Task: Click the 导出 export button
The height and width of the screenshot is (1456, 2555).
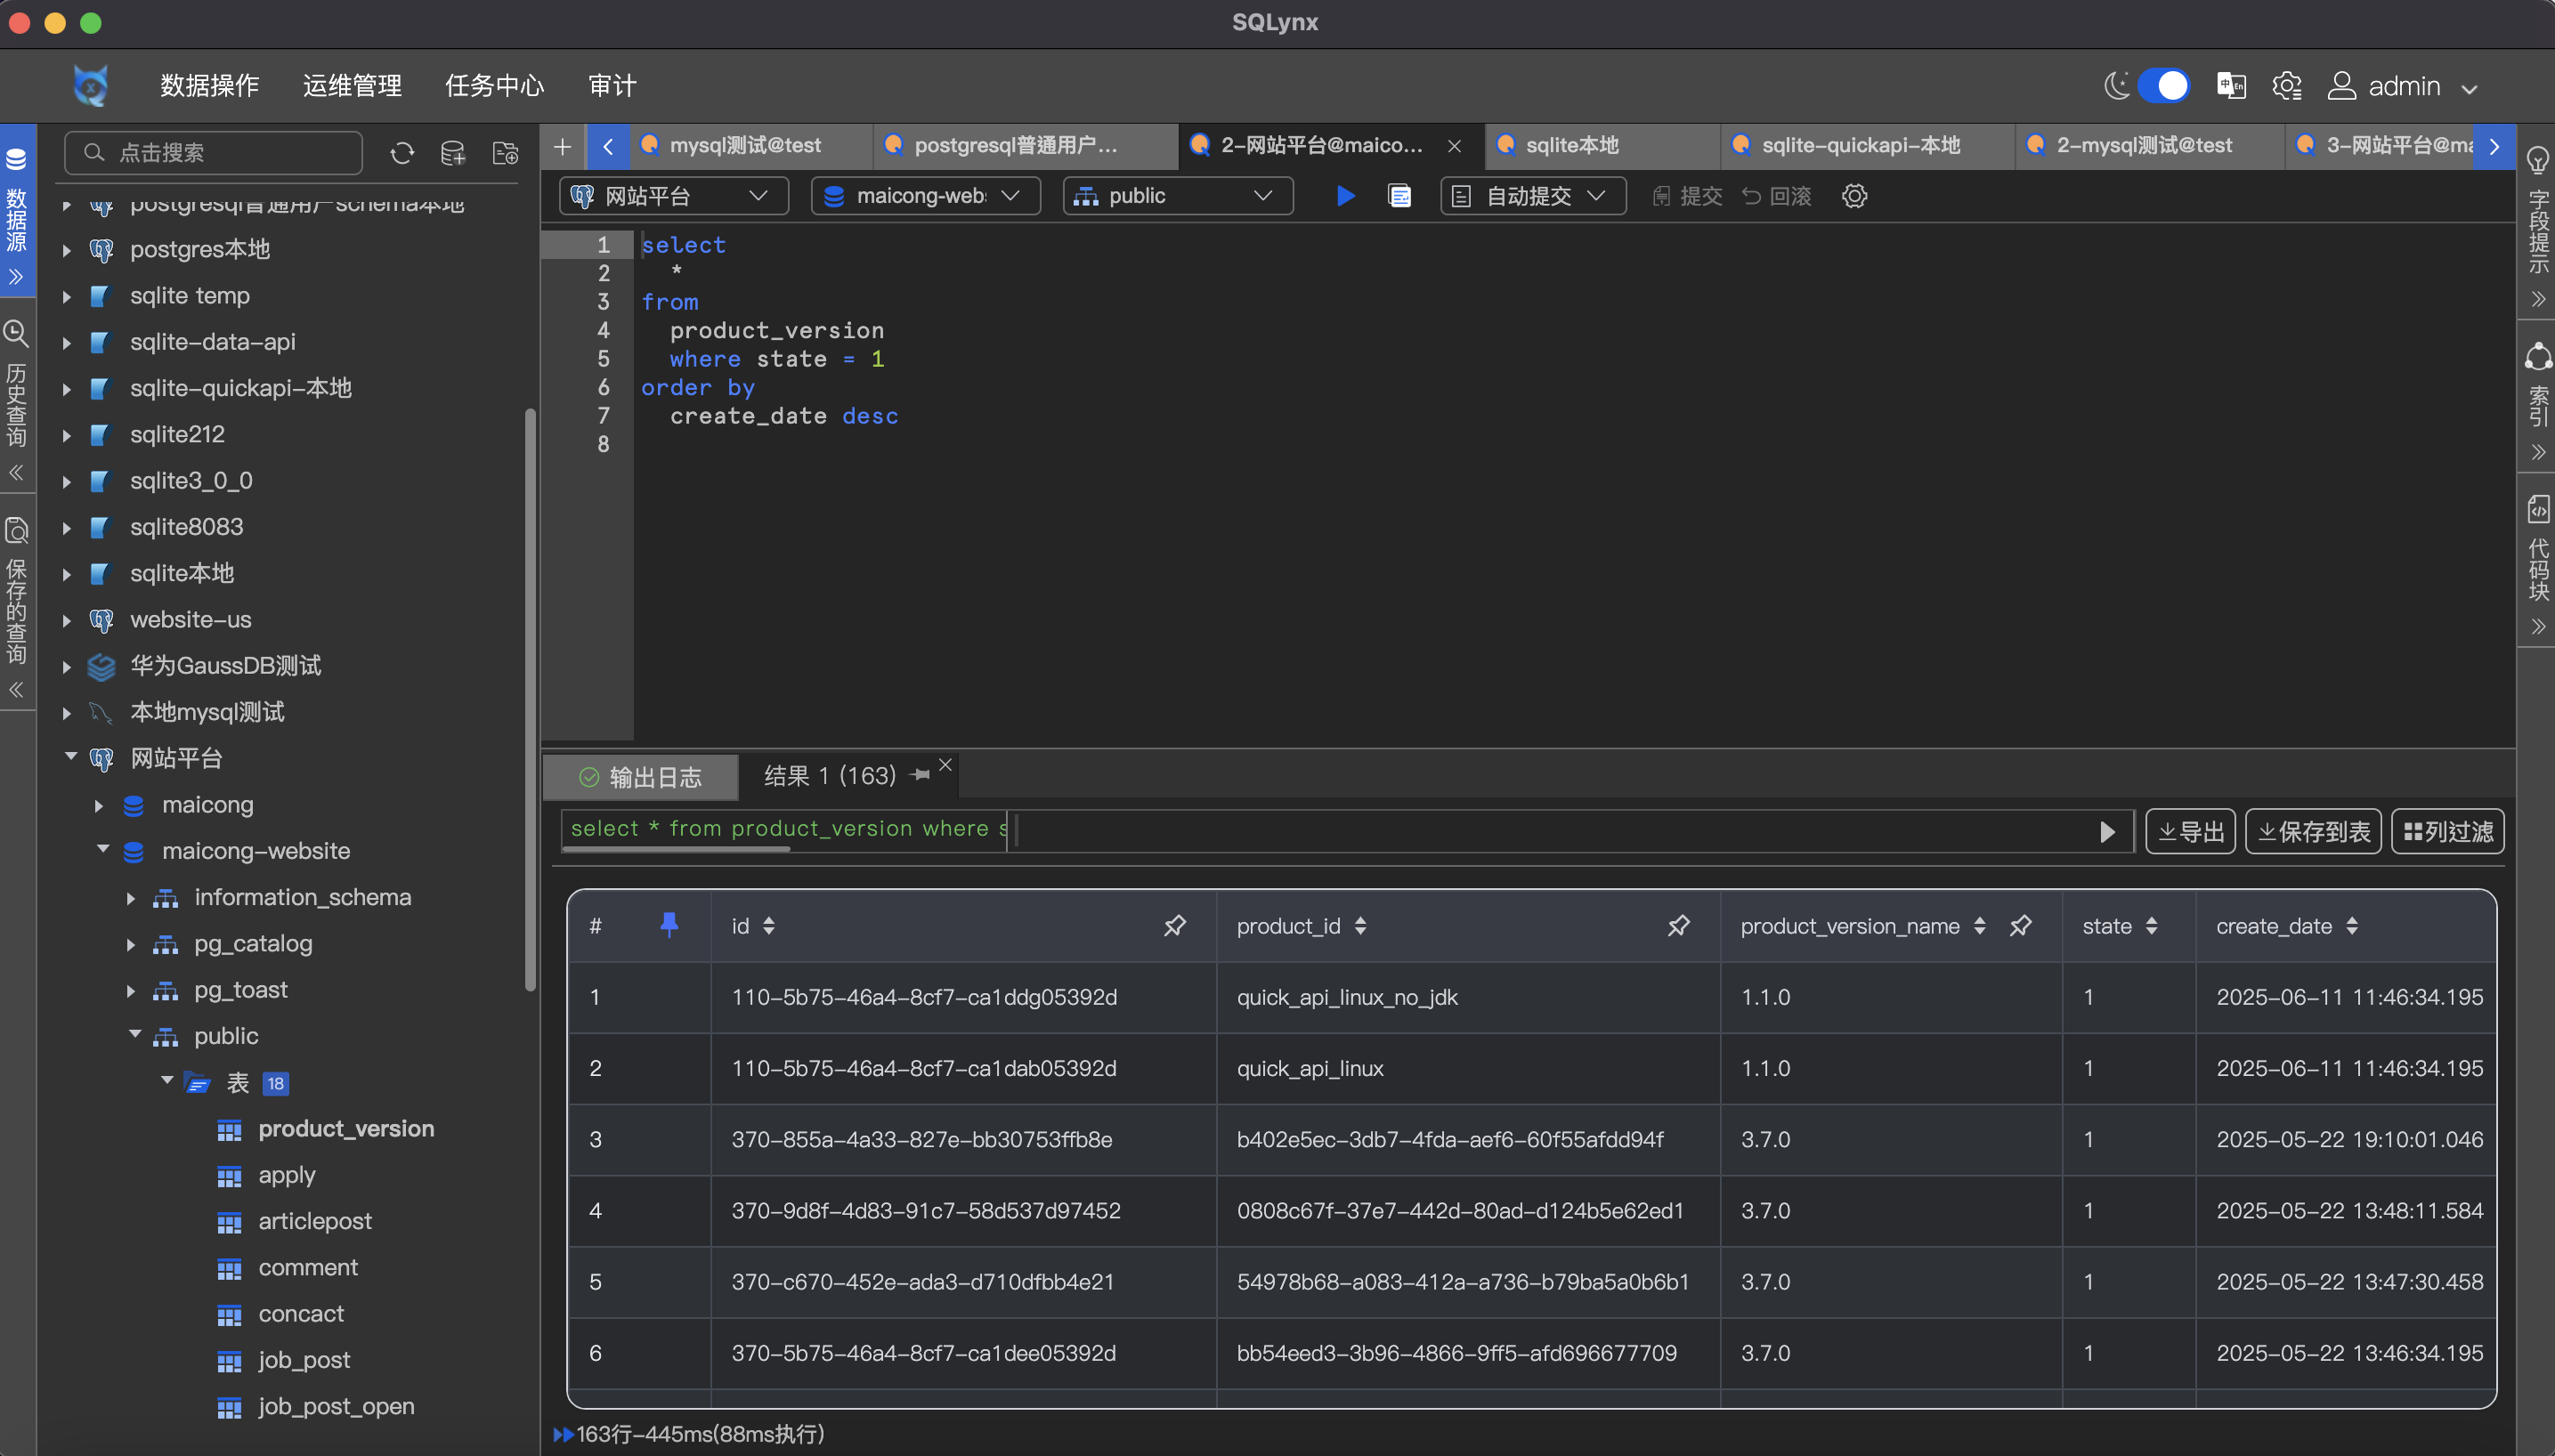Action: 2190,832
